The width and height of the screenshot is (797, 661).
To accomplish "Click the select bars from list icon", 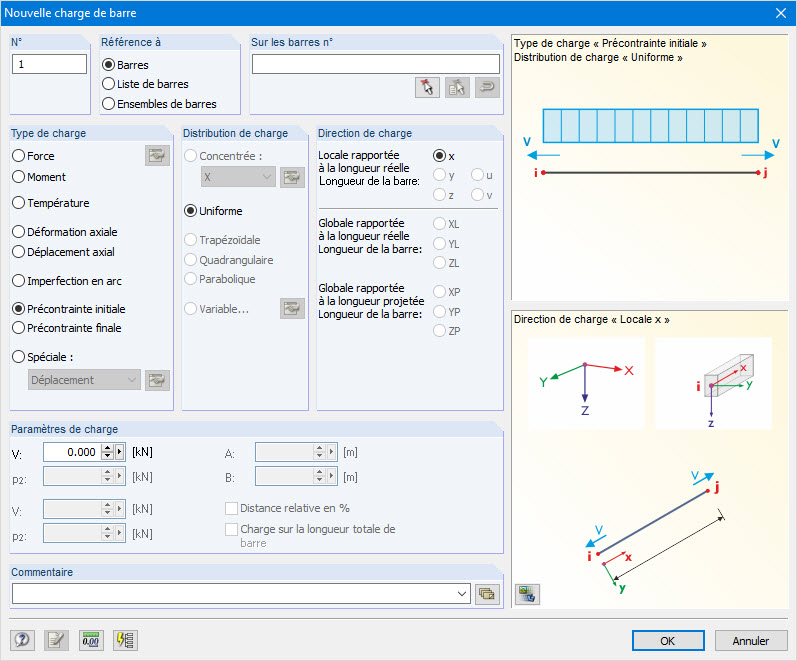I will point(457,87).
